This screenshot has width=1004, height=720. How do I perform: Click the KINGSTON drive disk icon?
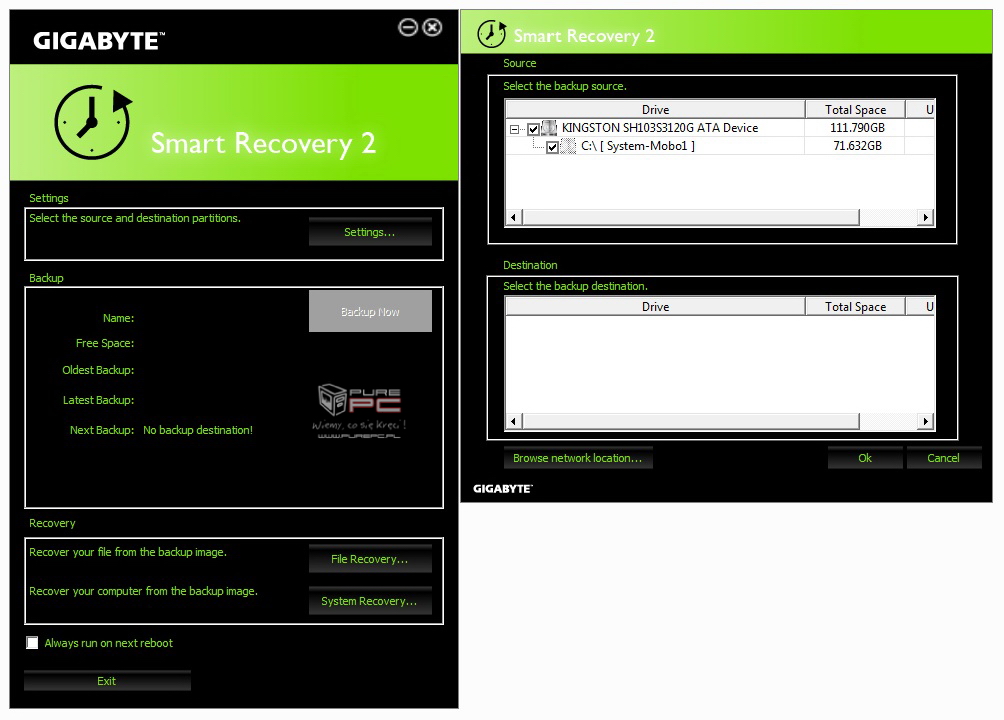tap(549, 128)
